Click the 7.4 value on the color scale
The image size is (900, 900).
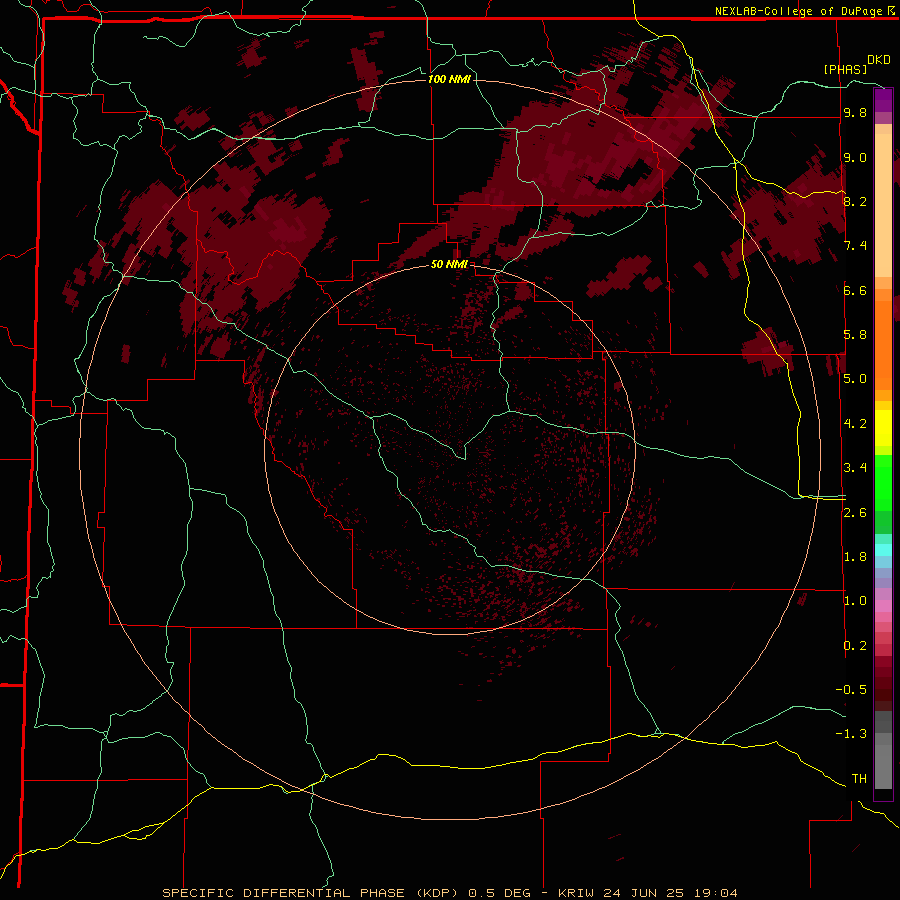pyautogui.click(x=855, y=246)
